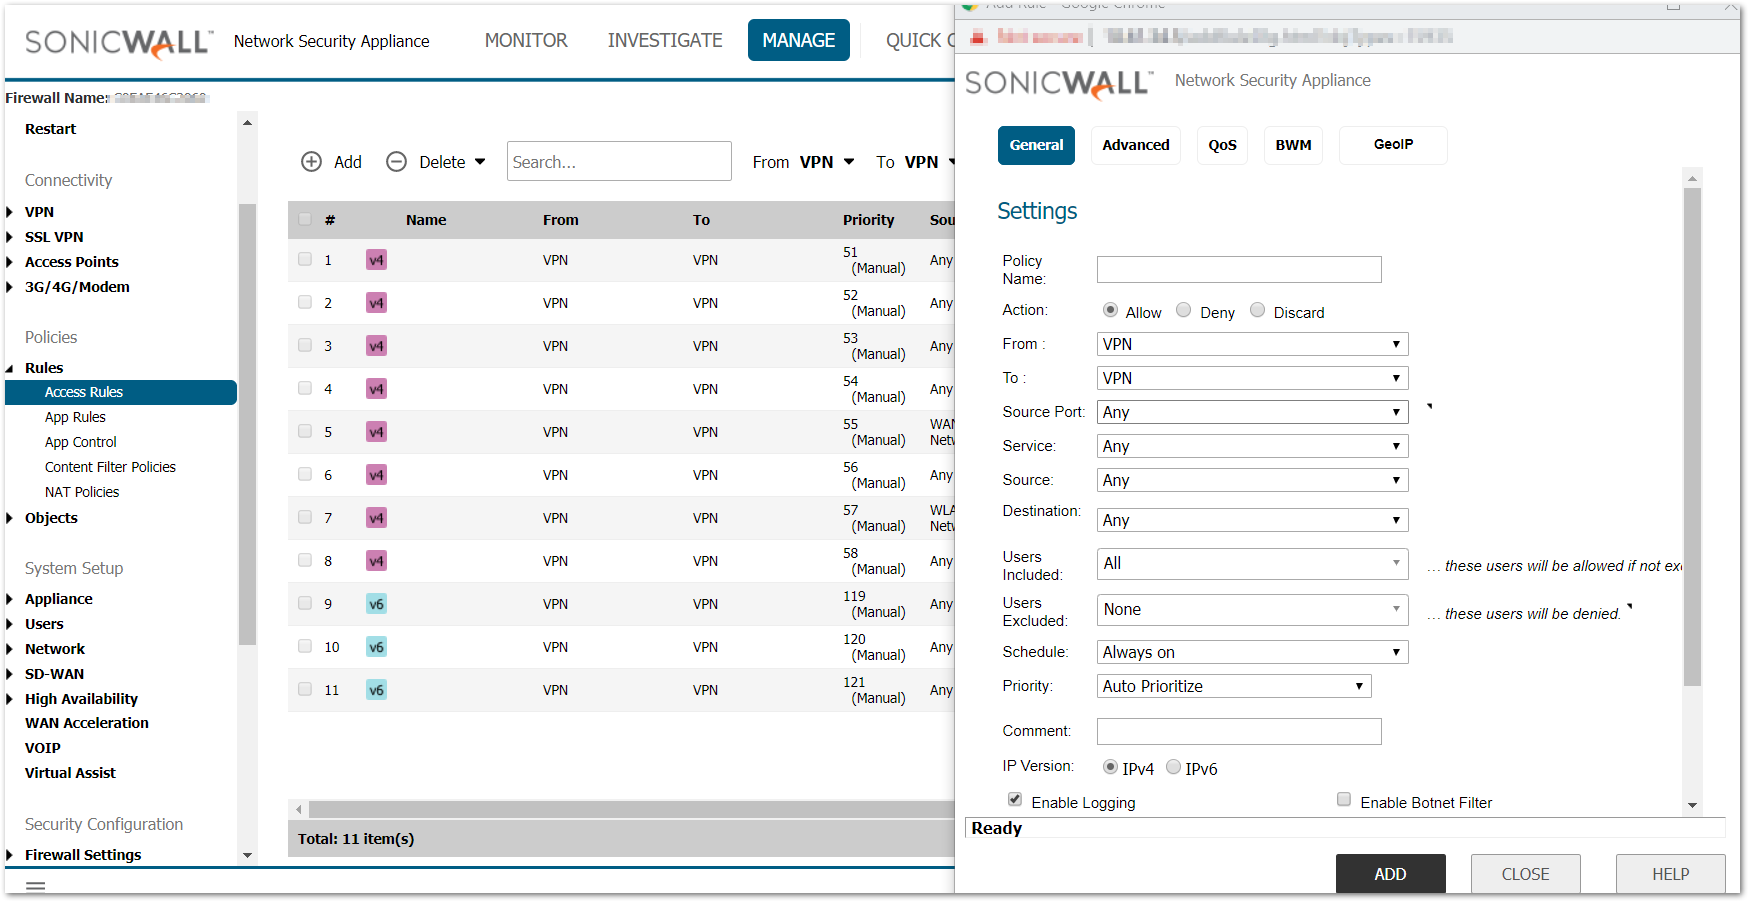
Task: Collapse the Rules tree node
Action: tap(10, 368)
